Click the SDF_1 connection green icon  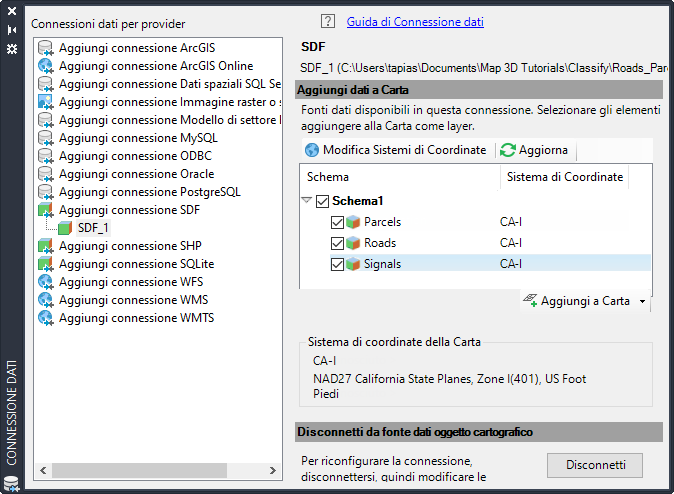click(x=65, y=228)
